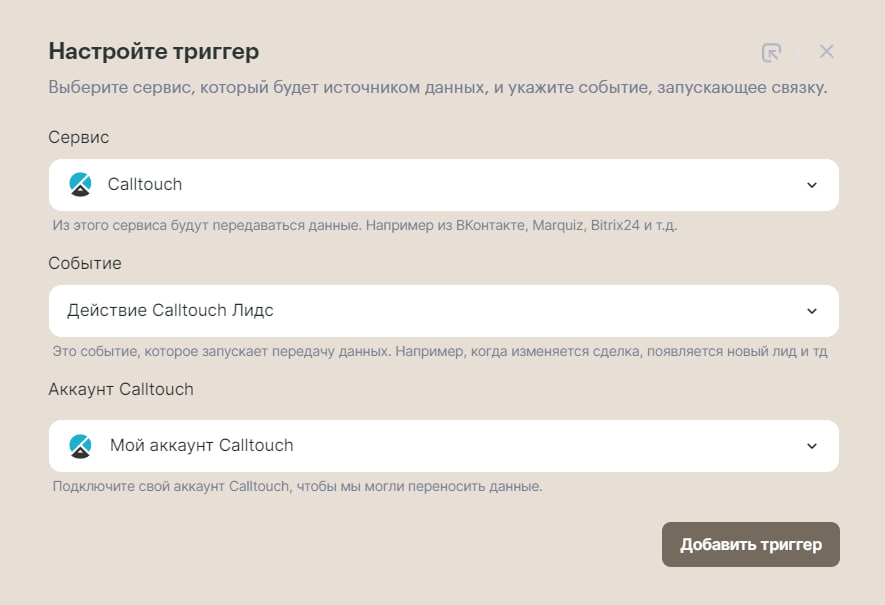The image size is (885, 605).
Task: Click the divider beside the close icon
Action: [x=799, y=52]
